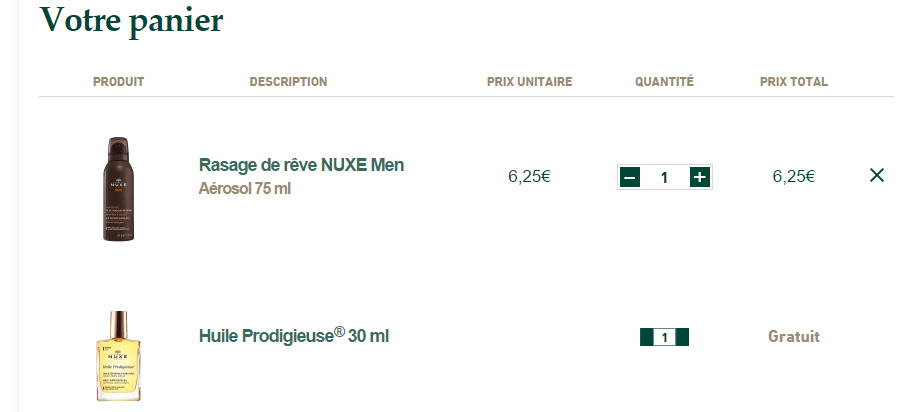Click the Gratuit label for Huile Prodigieuse
This screenshot has width=911, height=412.
pos(794,337)
